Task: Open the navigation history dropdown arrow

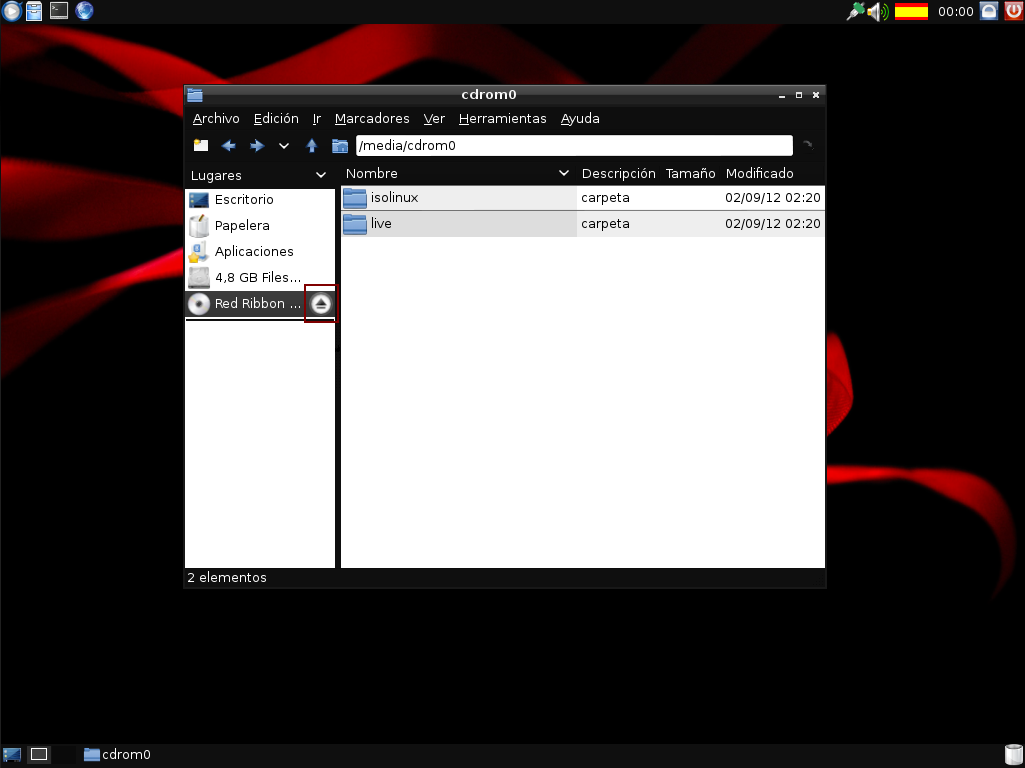Action: [x=284, y=146]
